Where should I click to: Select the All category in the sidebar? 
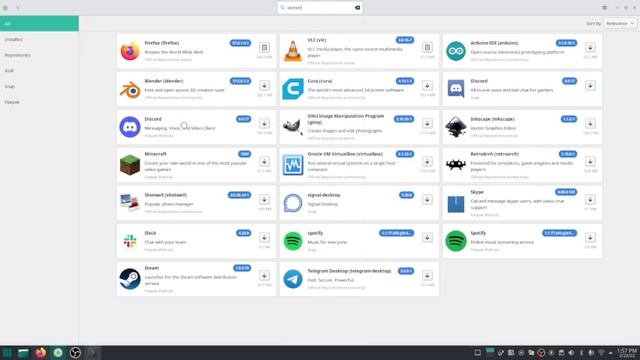(x=39, y=24)
